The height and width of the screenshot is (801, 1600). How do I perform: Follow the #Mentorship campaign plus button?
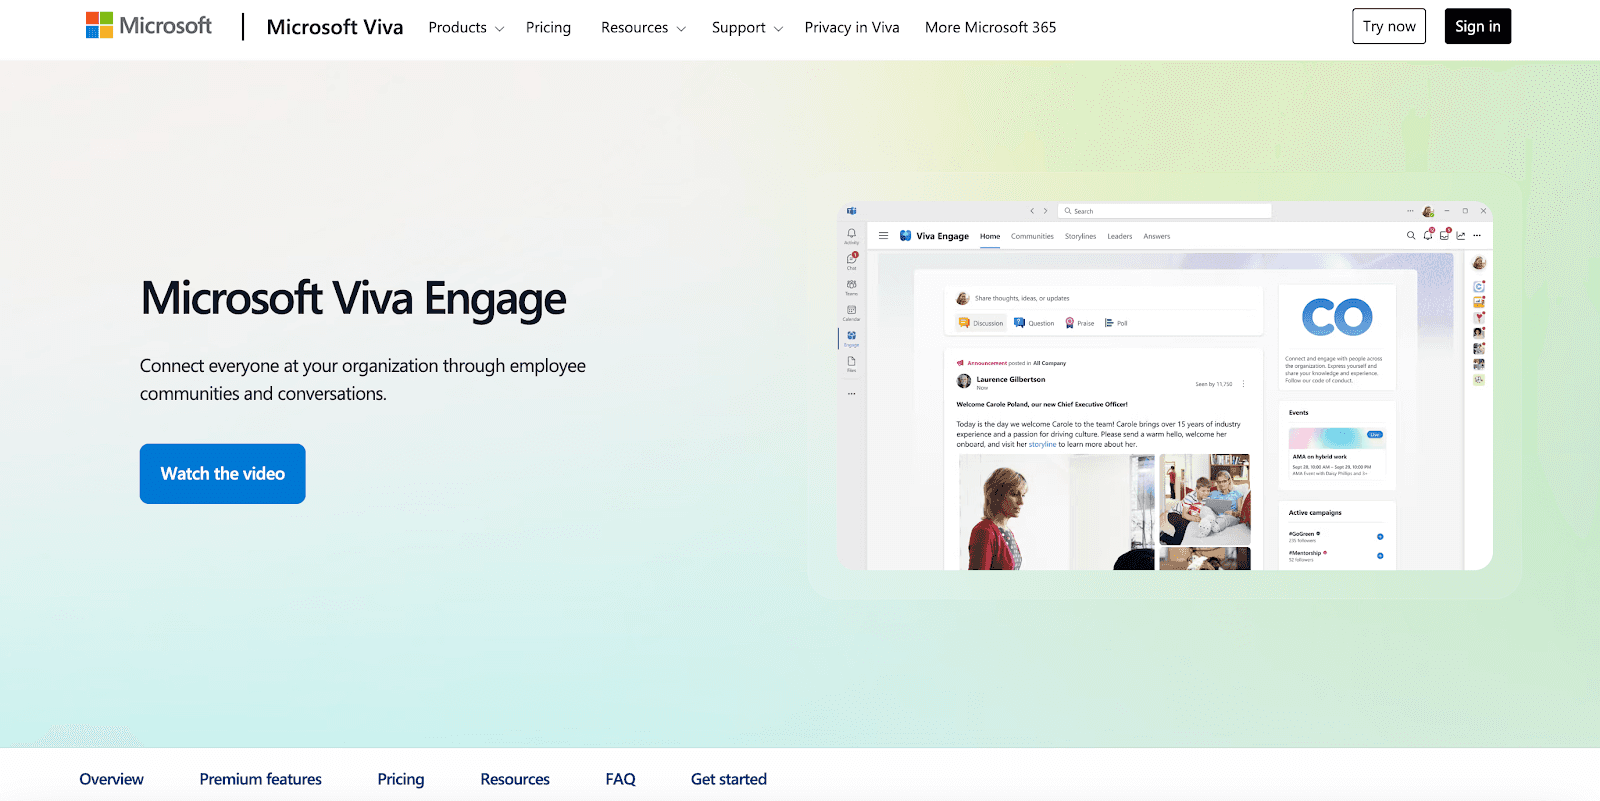pos(1380,556)
